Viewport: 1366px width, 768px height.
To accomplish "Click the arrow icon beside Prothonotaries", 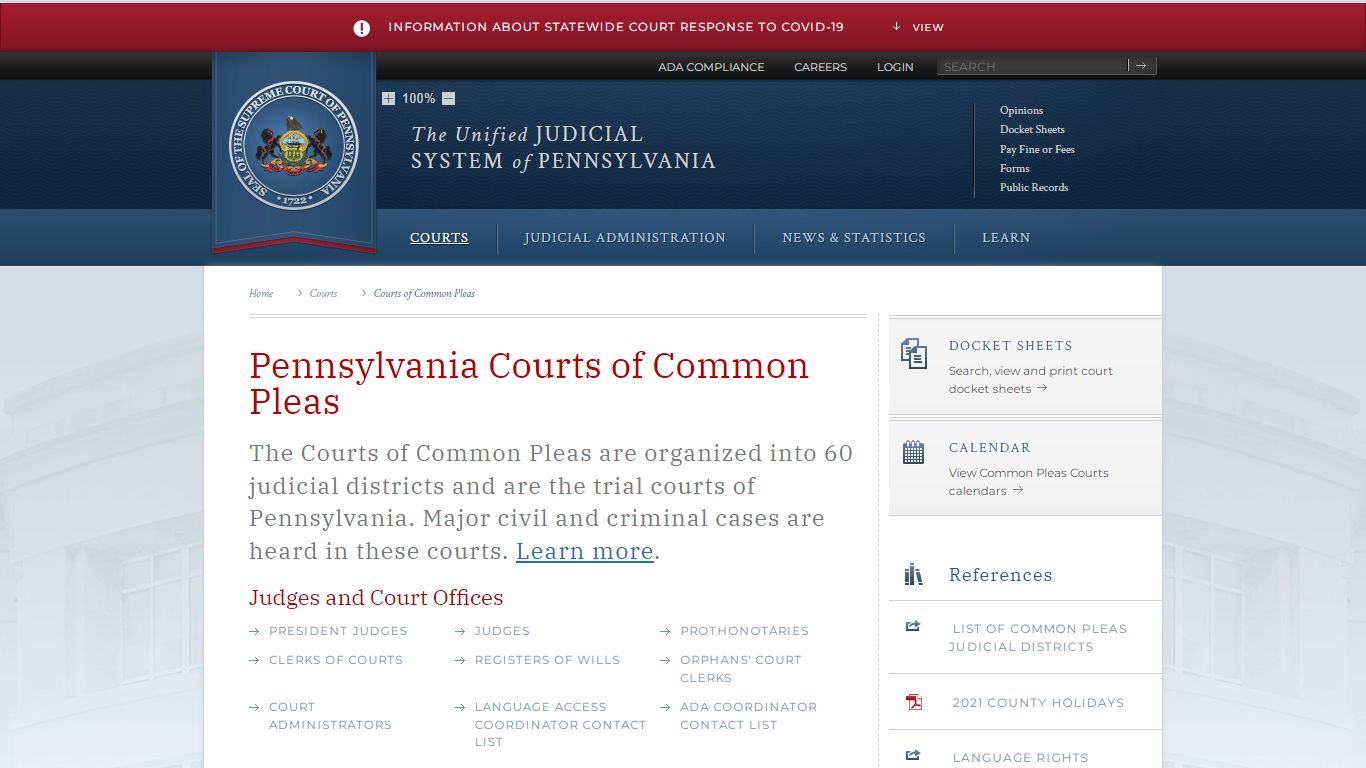I will [665, 631].
